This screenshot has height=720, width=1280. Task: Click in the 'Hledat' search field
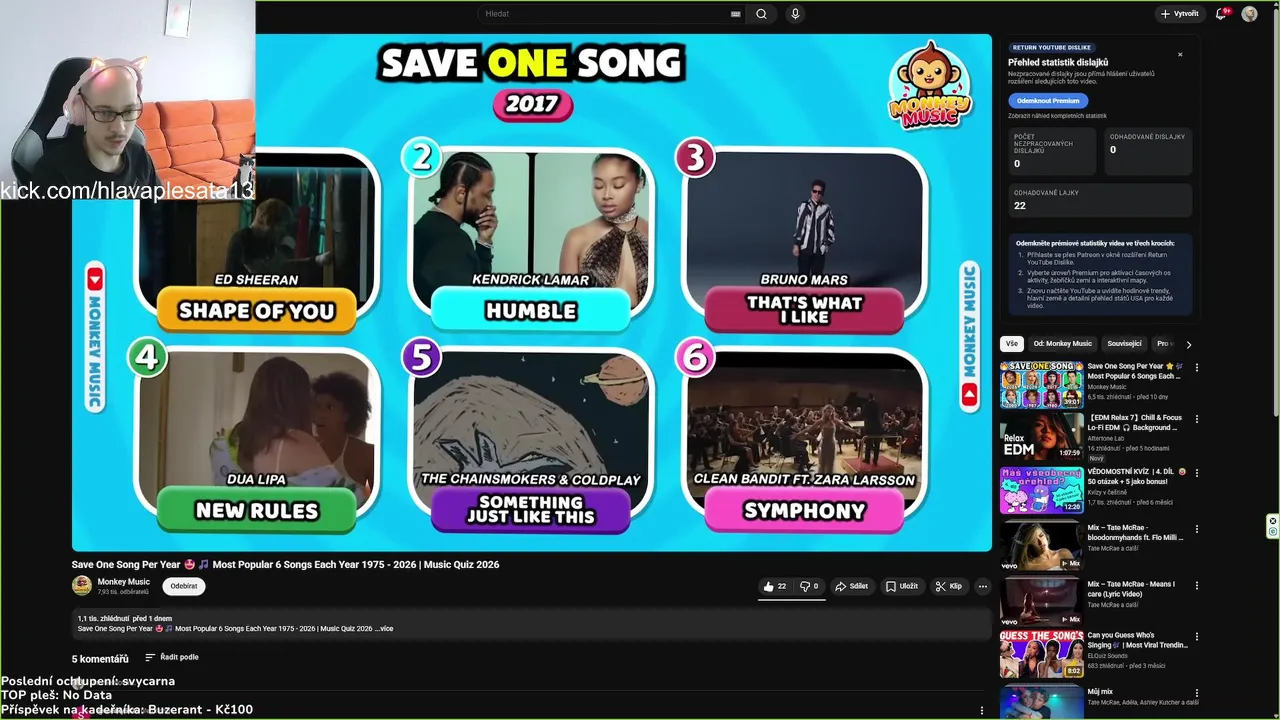[x=605, y=14]
